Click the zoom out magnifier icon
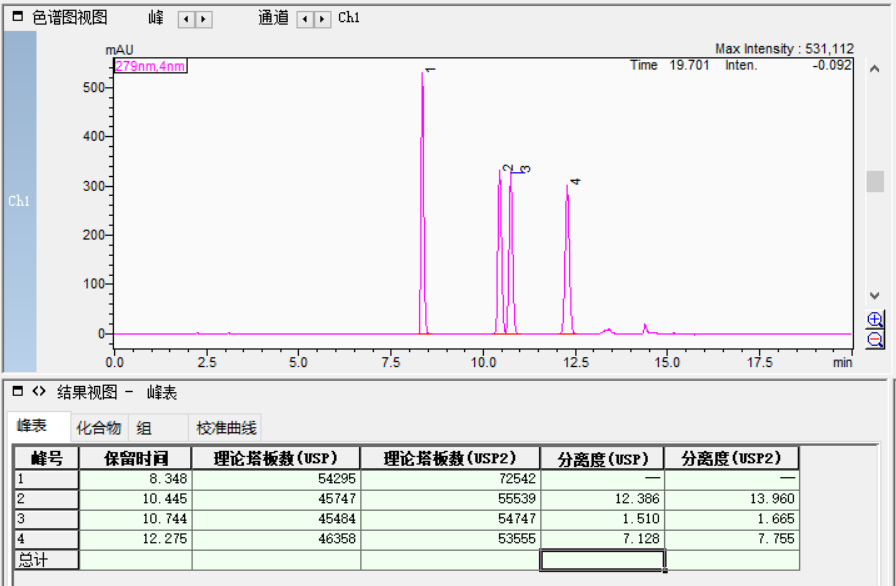The height and width of the screenshot is (586, 896). [x=875, y=340]
